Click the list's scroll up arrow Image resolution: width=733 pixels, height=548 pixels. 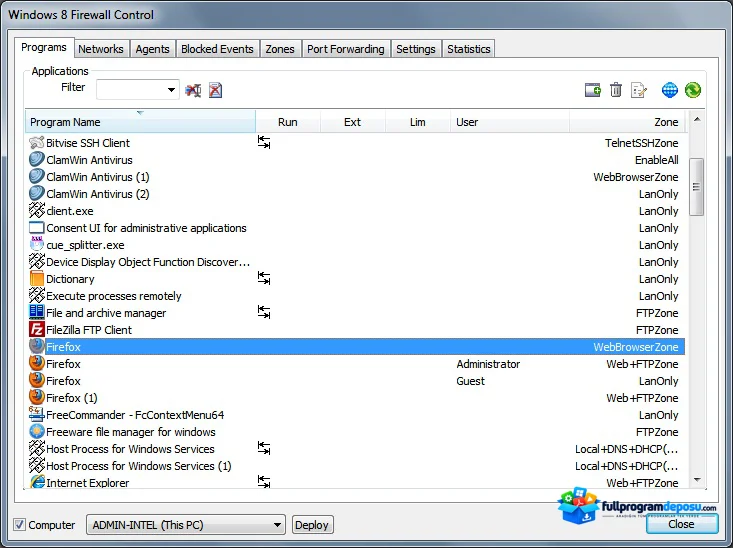pyautogui.click(x=697, y=119)
